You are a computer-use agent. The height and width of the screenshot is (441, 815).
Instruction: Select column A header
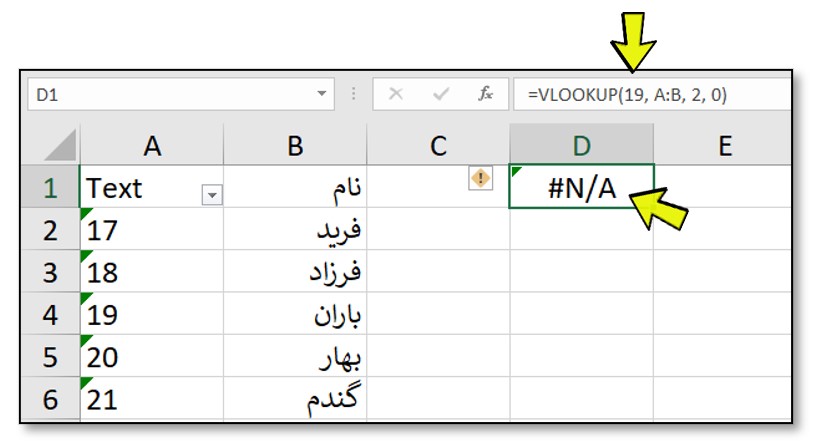[152, 145]
